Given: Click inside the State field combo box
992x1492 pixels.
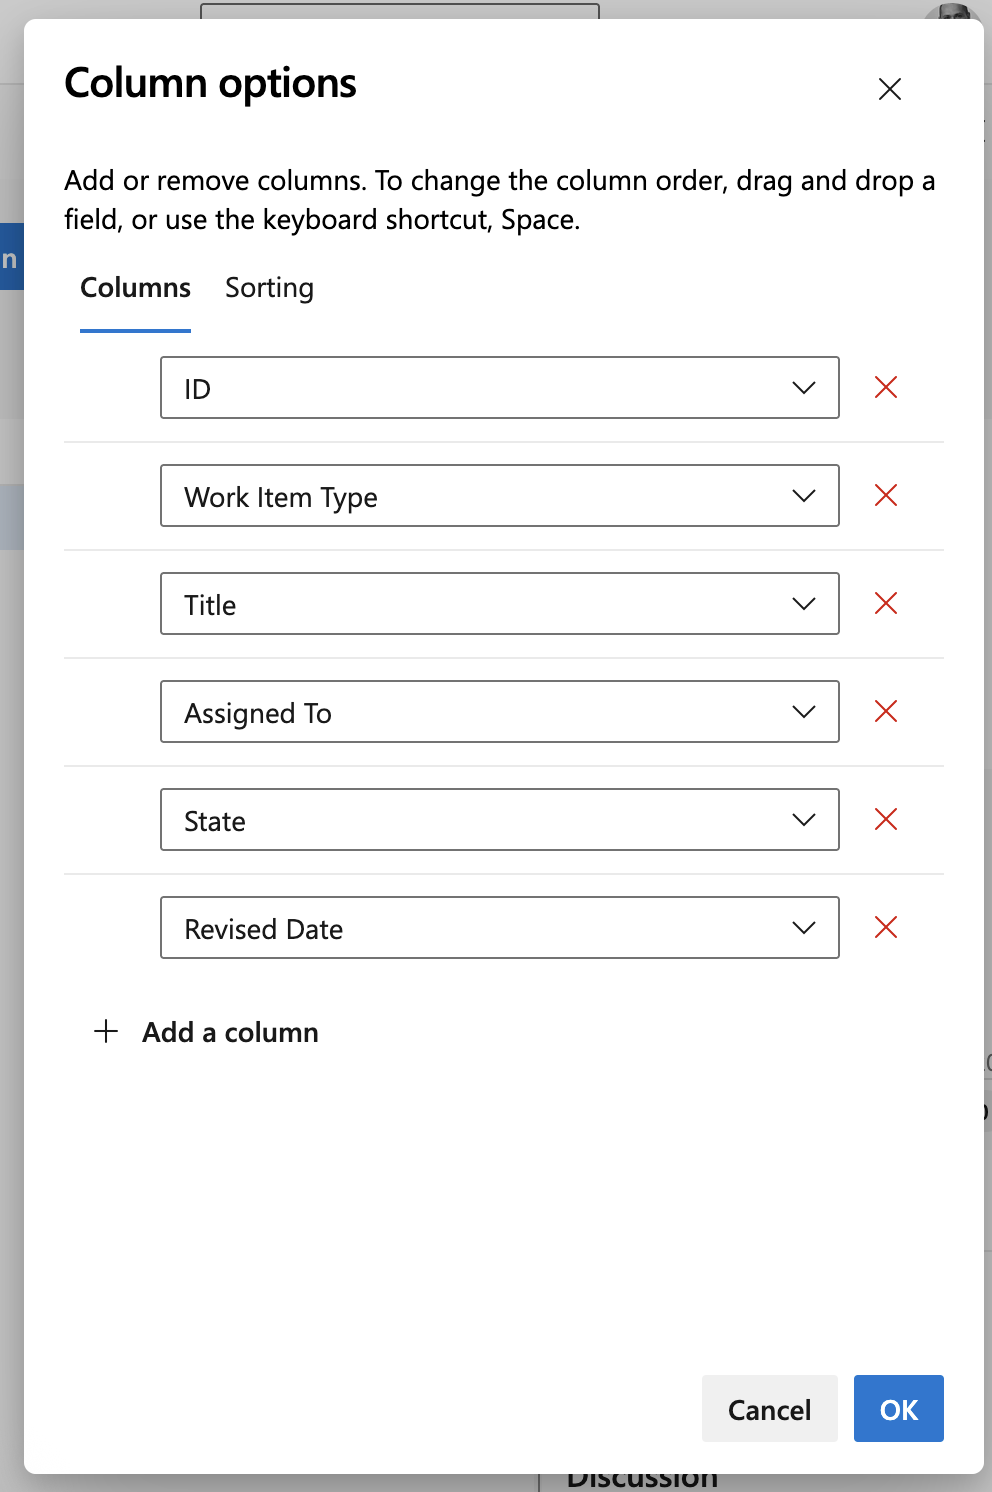Looking at the screenshot, I should pos(450,819).
